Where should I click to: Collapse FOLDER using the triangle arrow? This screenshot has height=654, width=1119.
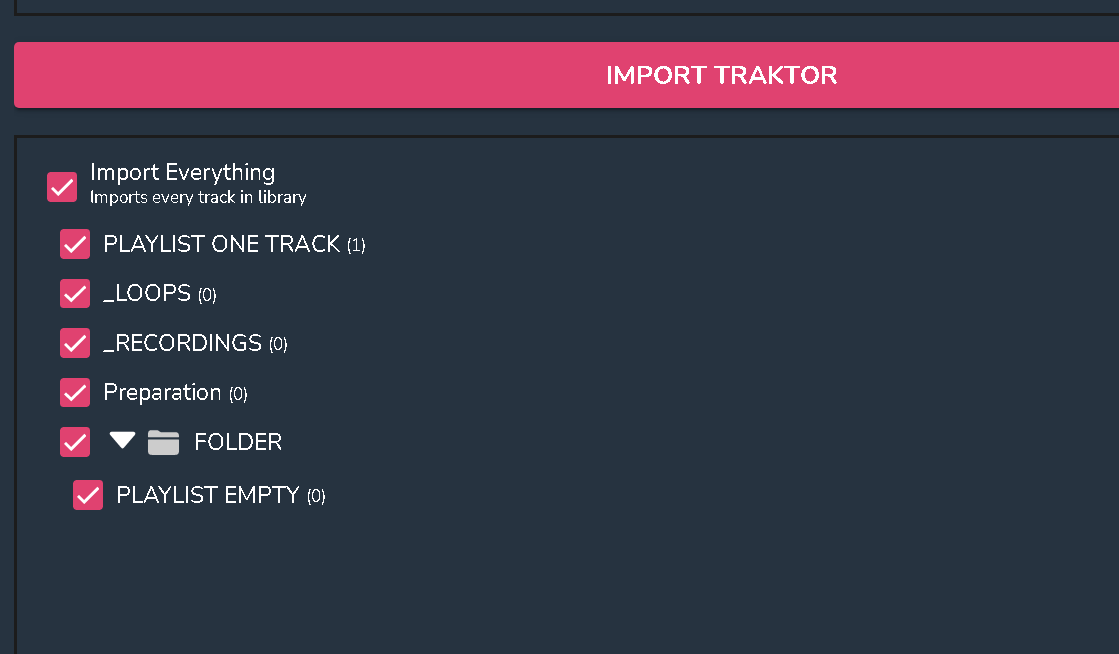[x=122, y=441]
